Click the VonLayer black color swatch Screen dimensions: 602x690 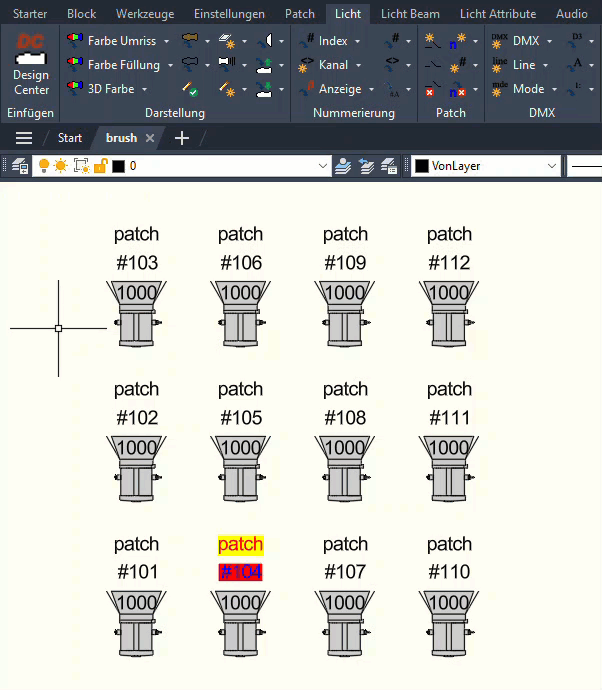coord(422,166)
